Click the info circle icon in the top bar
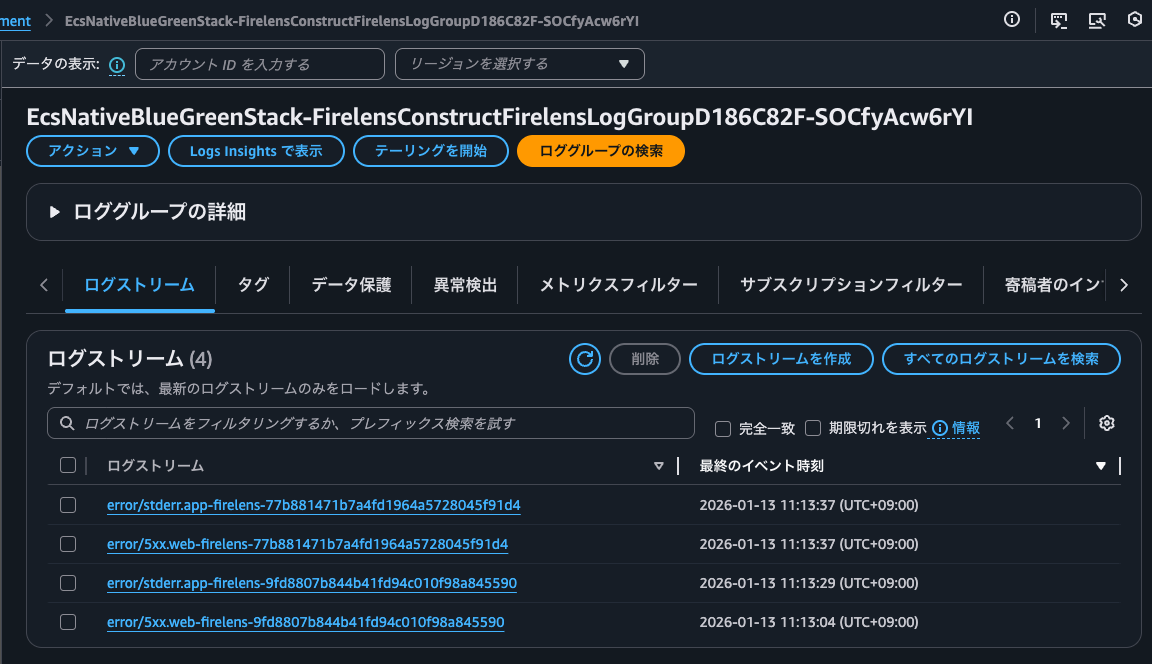This screenshot has height=664, width=1152. click(x=1011, y=19)
